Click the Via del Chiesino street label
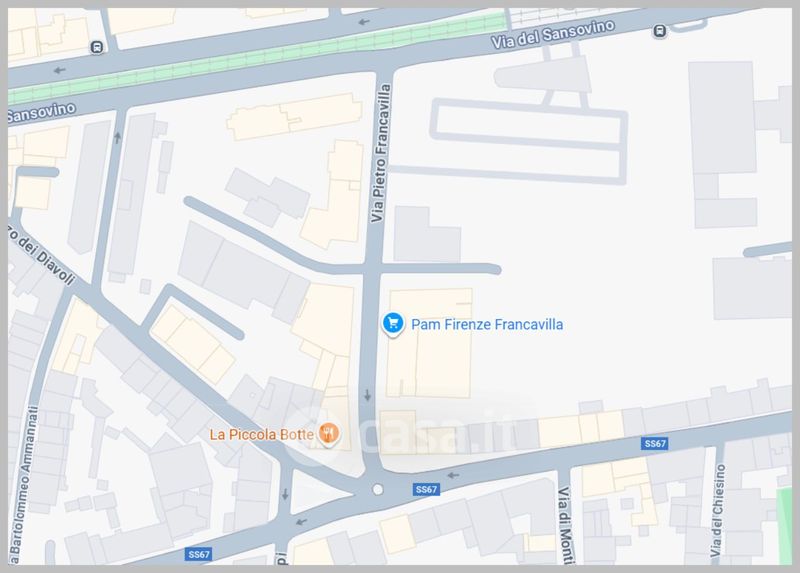Viewport: 800px width, 573px height. (717, 510)
